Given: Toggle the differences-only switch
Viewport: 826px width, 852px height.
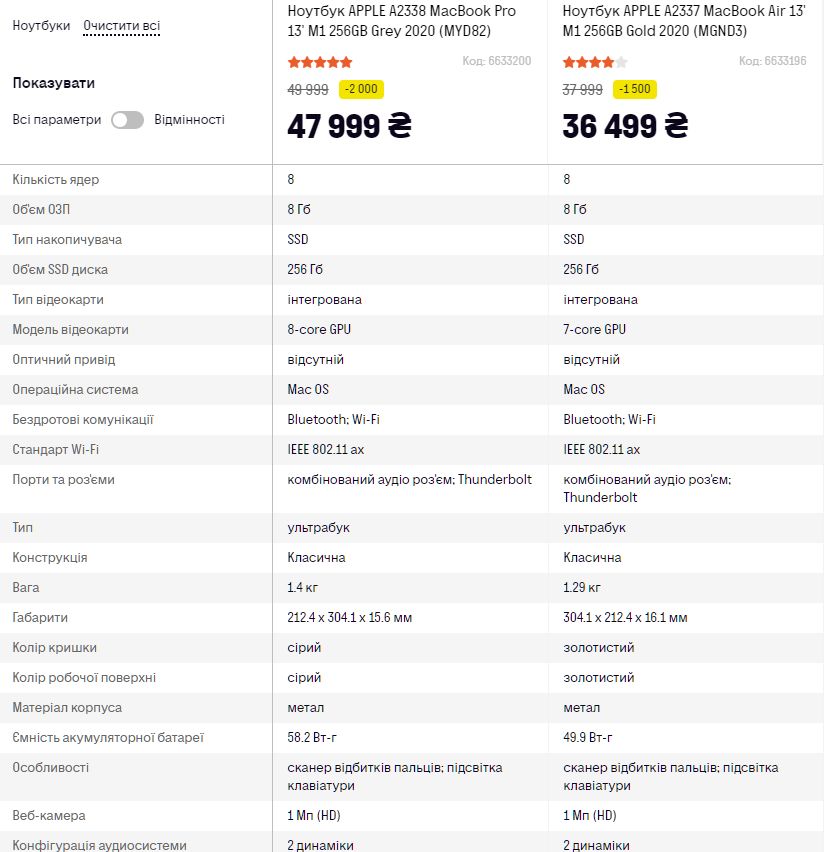Looking at the screenshot, I should [x=127, y=120].
